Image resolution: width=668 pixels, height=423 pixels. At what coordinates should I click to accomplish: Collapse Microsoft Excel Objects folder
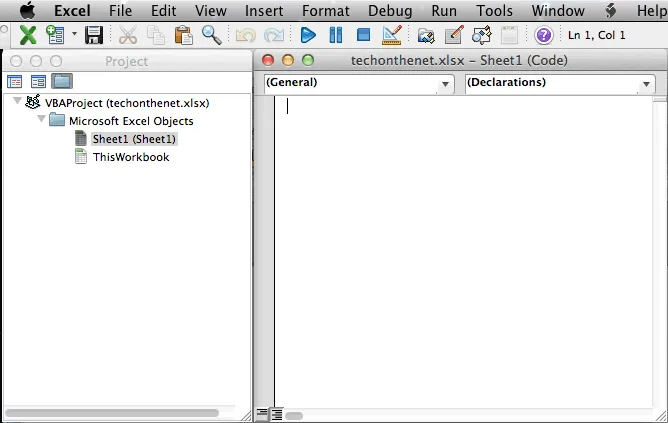coord(41,118)
